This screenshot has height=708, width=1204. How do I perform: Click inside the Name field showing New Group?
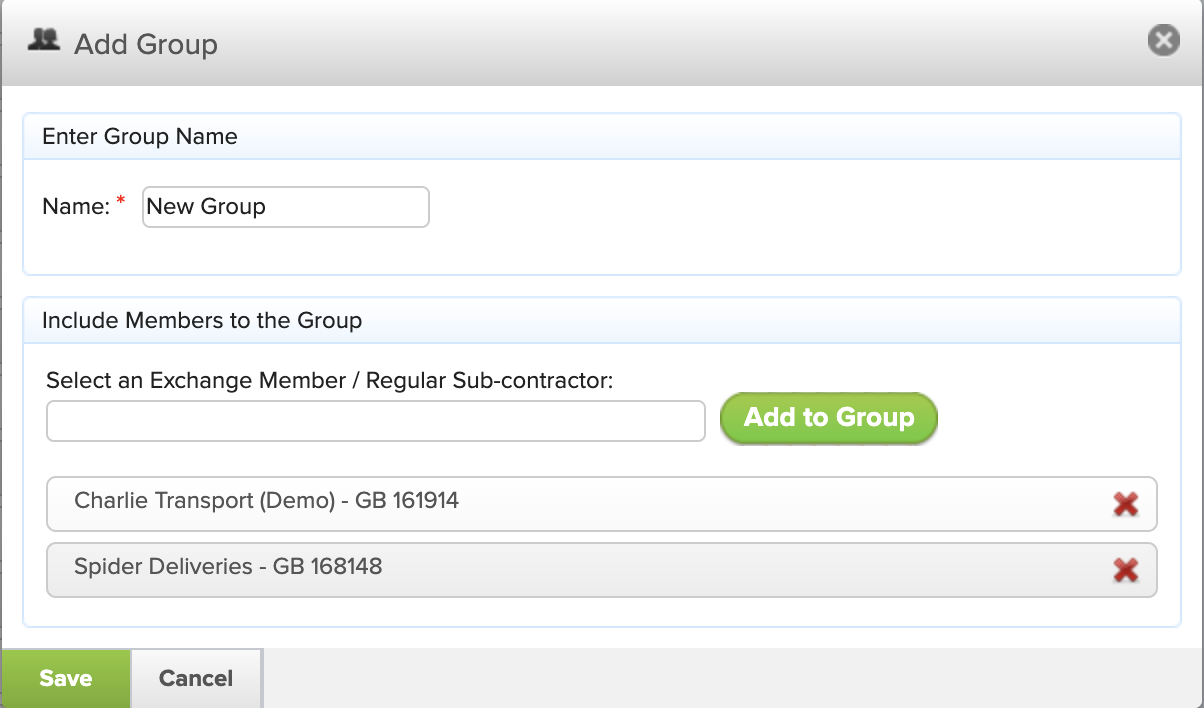point(285,206)
